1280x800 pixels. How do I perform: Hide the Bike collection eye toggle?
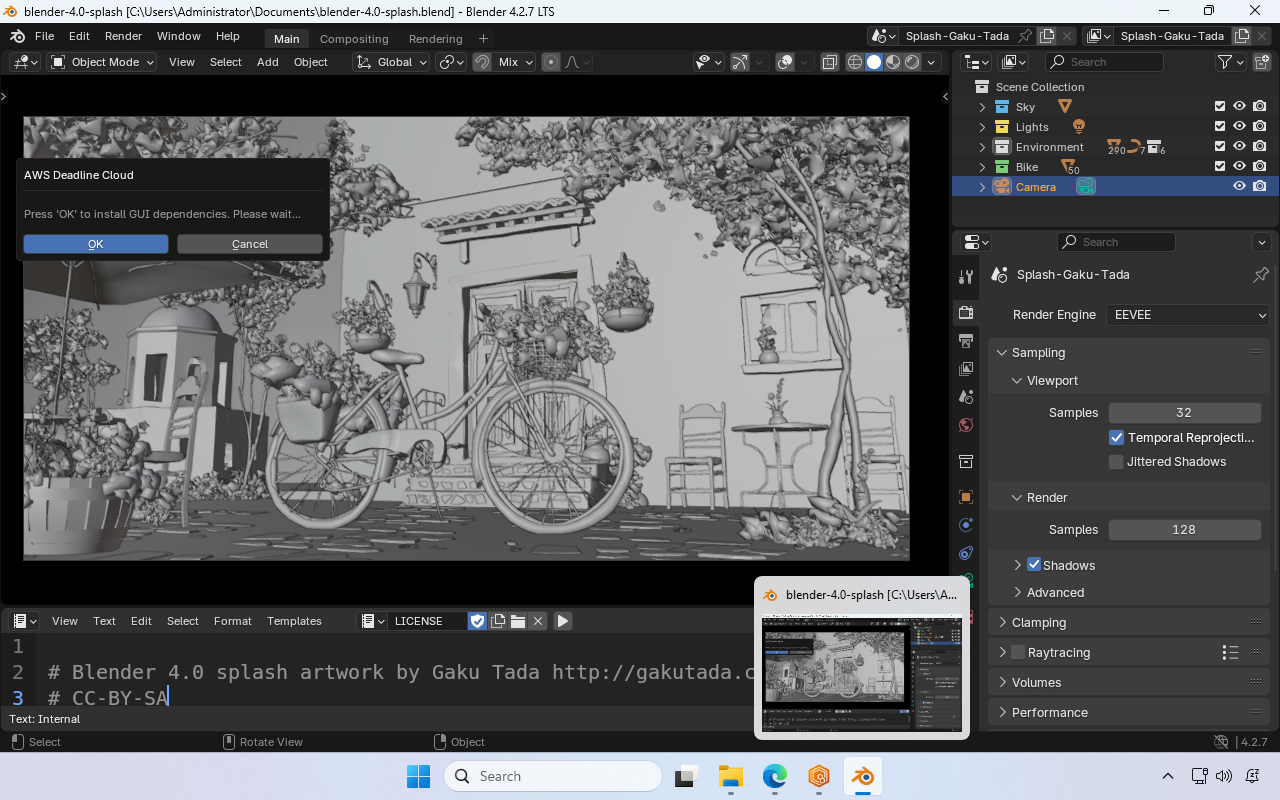(1239, 166)
